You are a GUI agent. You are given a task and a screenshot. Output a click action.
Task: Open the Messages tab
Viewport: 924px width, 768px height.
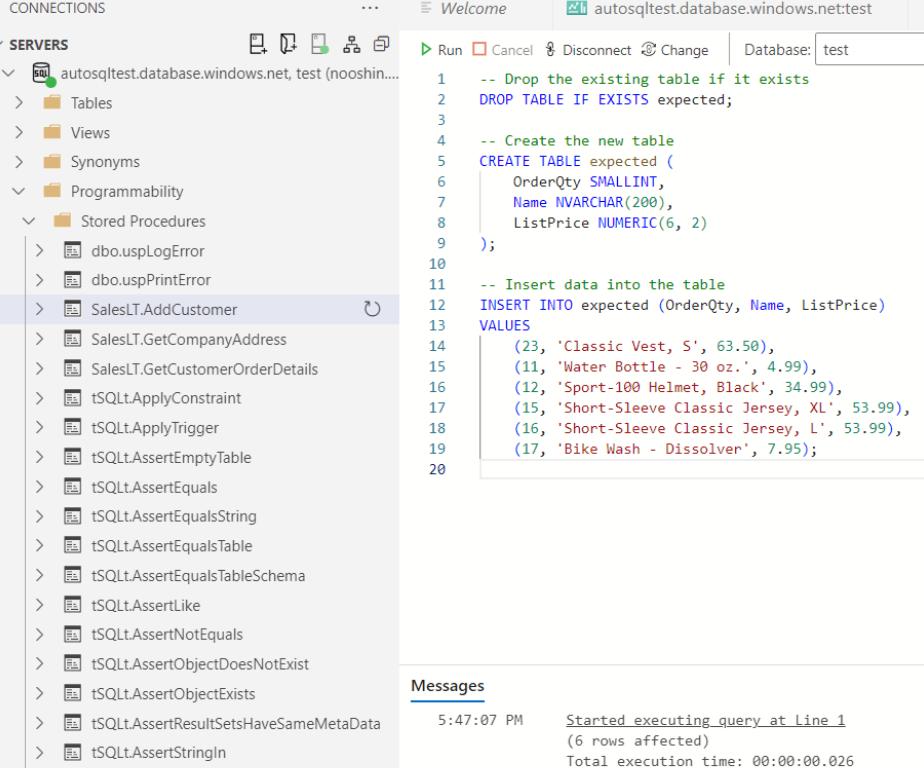[x=447, y=685]
